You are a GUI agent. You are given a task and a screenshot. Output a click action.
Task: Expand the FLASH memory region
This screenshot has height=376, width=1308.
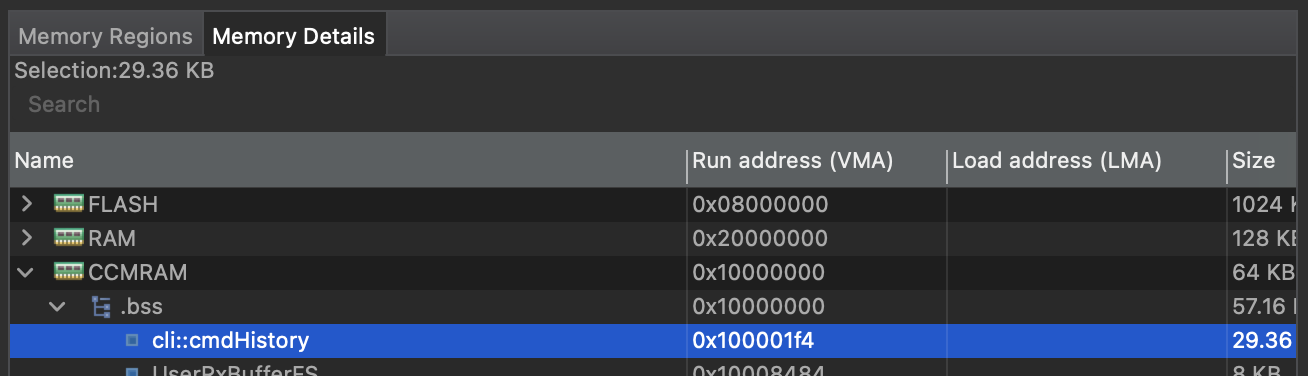pyautogui.click(x=27, y=204)
